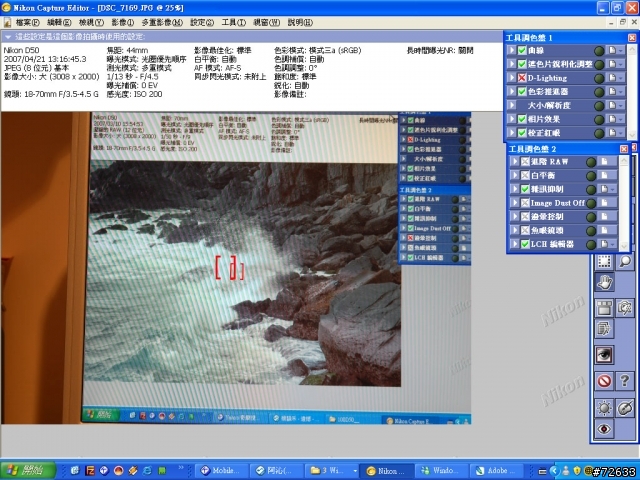Open the 3 Wi... grouped taskbar button
Screen dimensions: 640x480
[x=332, y=471]
